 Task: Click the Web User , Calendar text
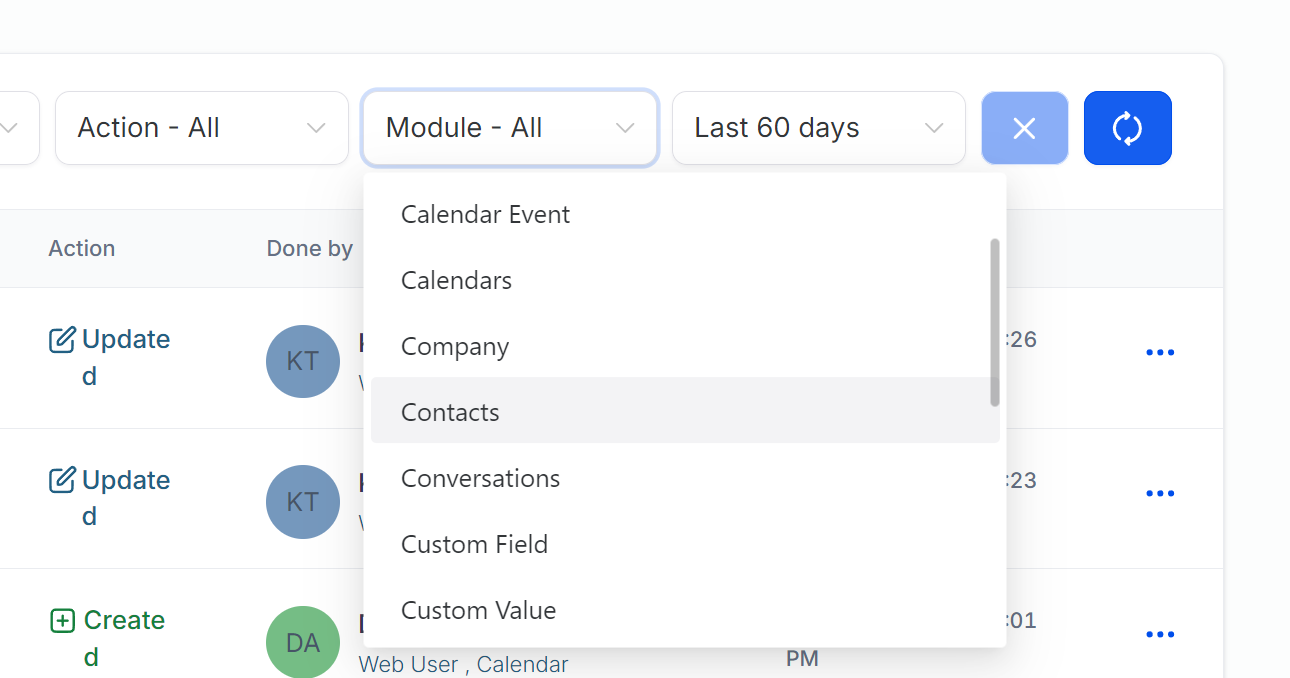(x=463, y=664)
